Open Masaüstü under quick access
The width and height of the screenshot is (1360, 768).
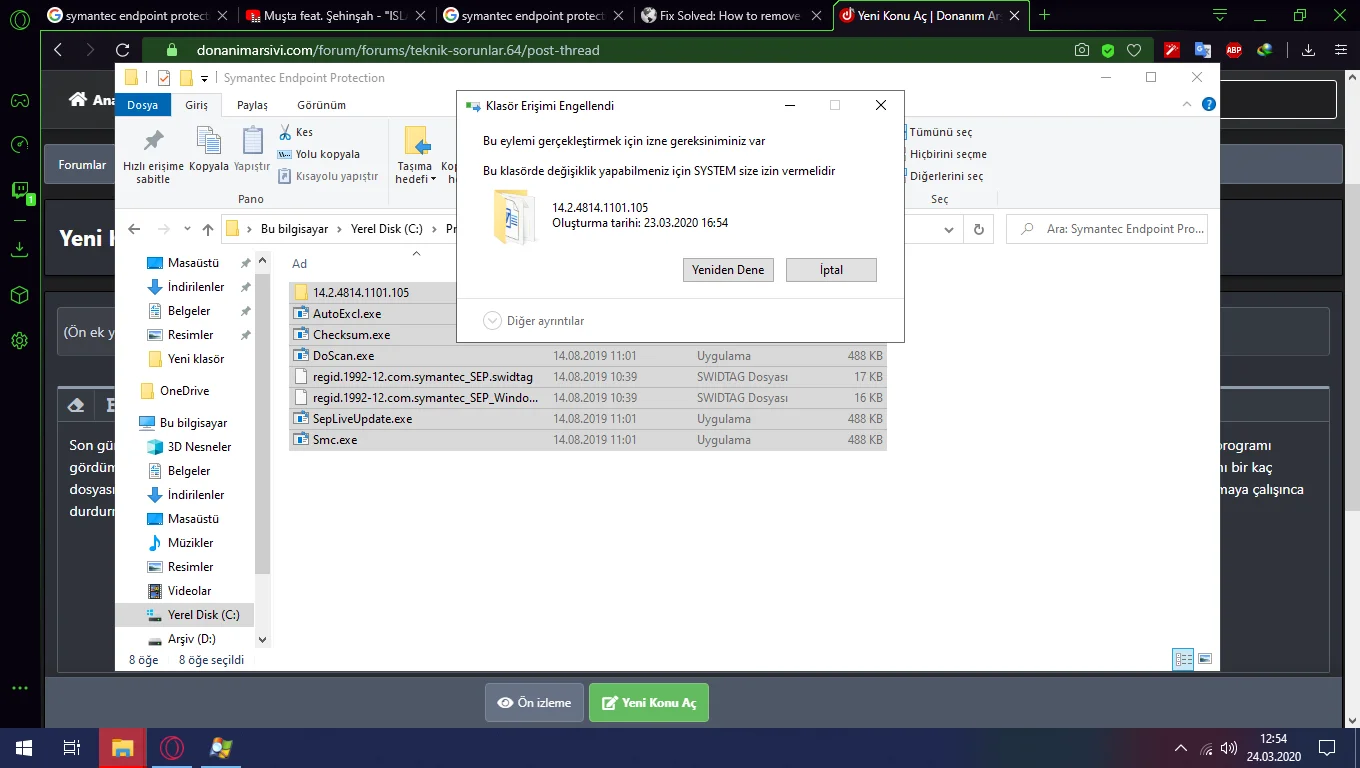pos(193,263)
